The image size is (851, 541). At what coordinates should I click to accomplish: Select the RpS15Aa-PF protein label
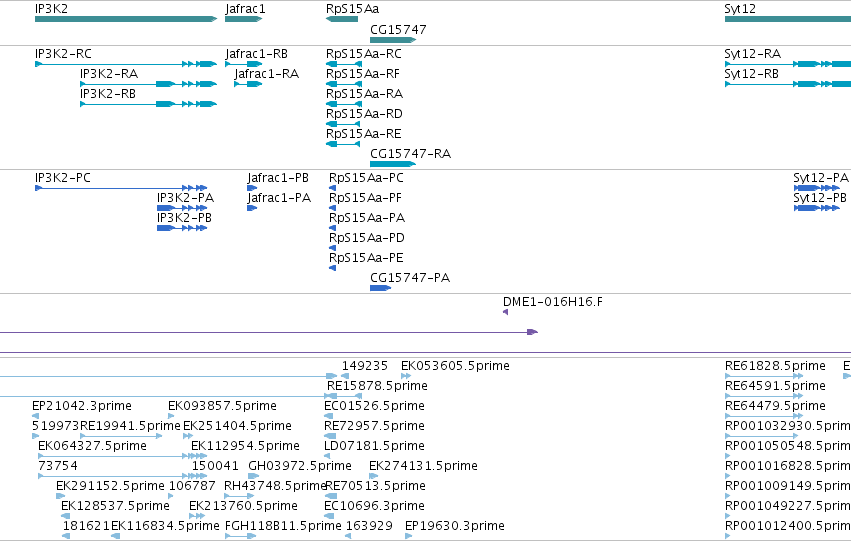[x=365, y=198]
